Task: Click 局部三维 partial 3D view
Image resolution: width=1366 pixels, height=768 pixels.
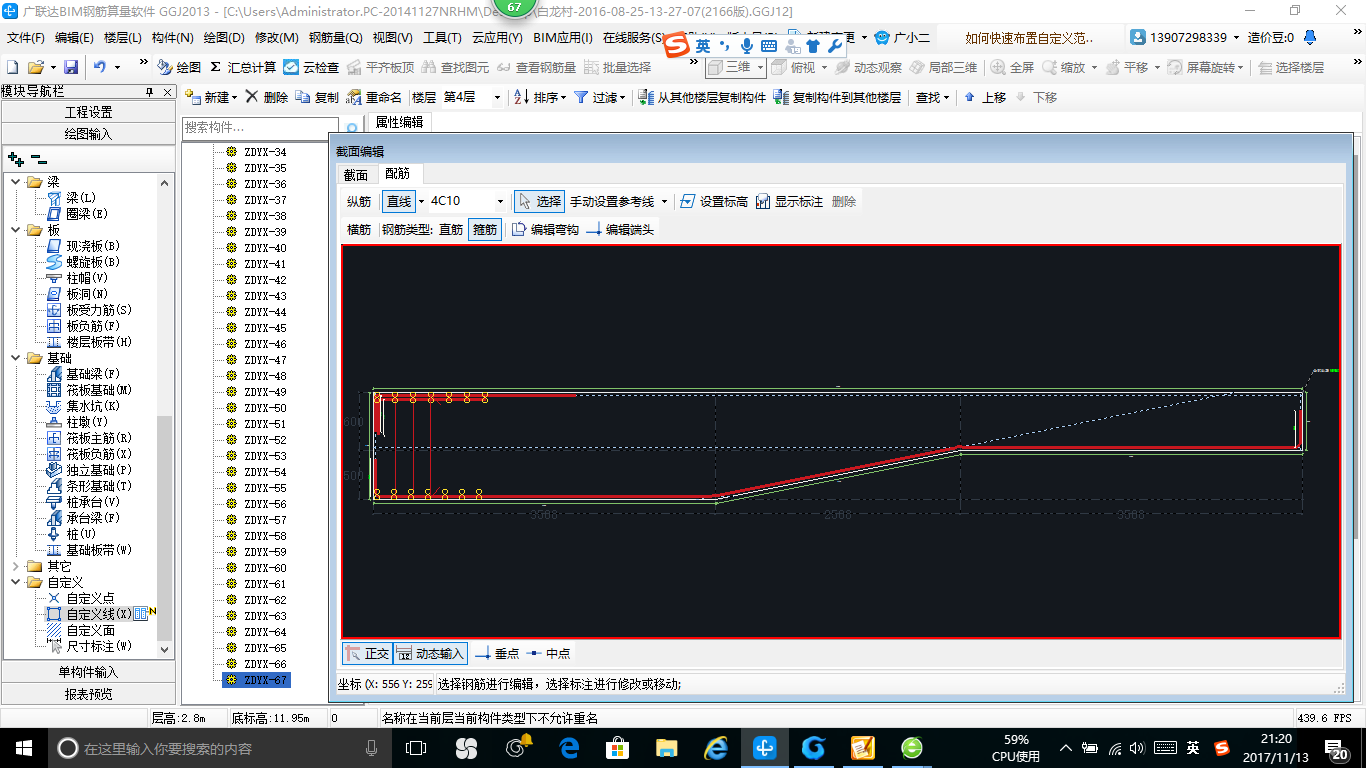Action: (942, 67)
